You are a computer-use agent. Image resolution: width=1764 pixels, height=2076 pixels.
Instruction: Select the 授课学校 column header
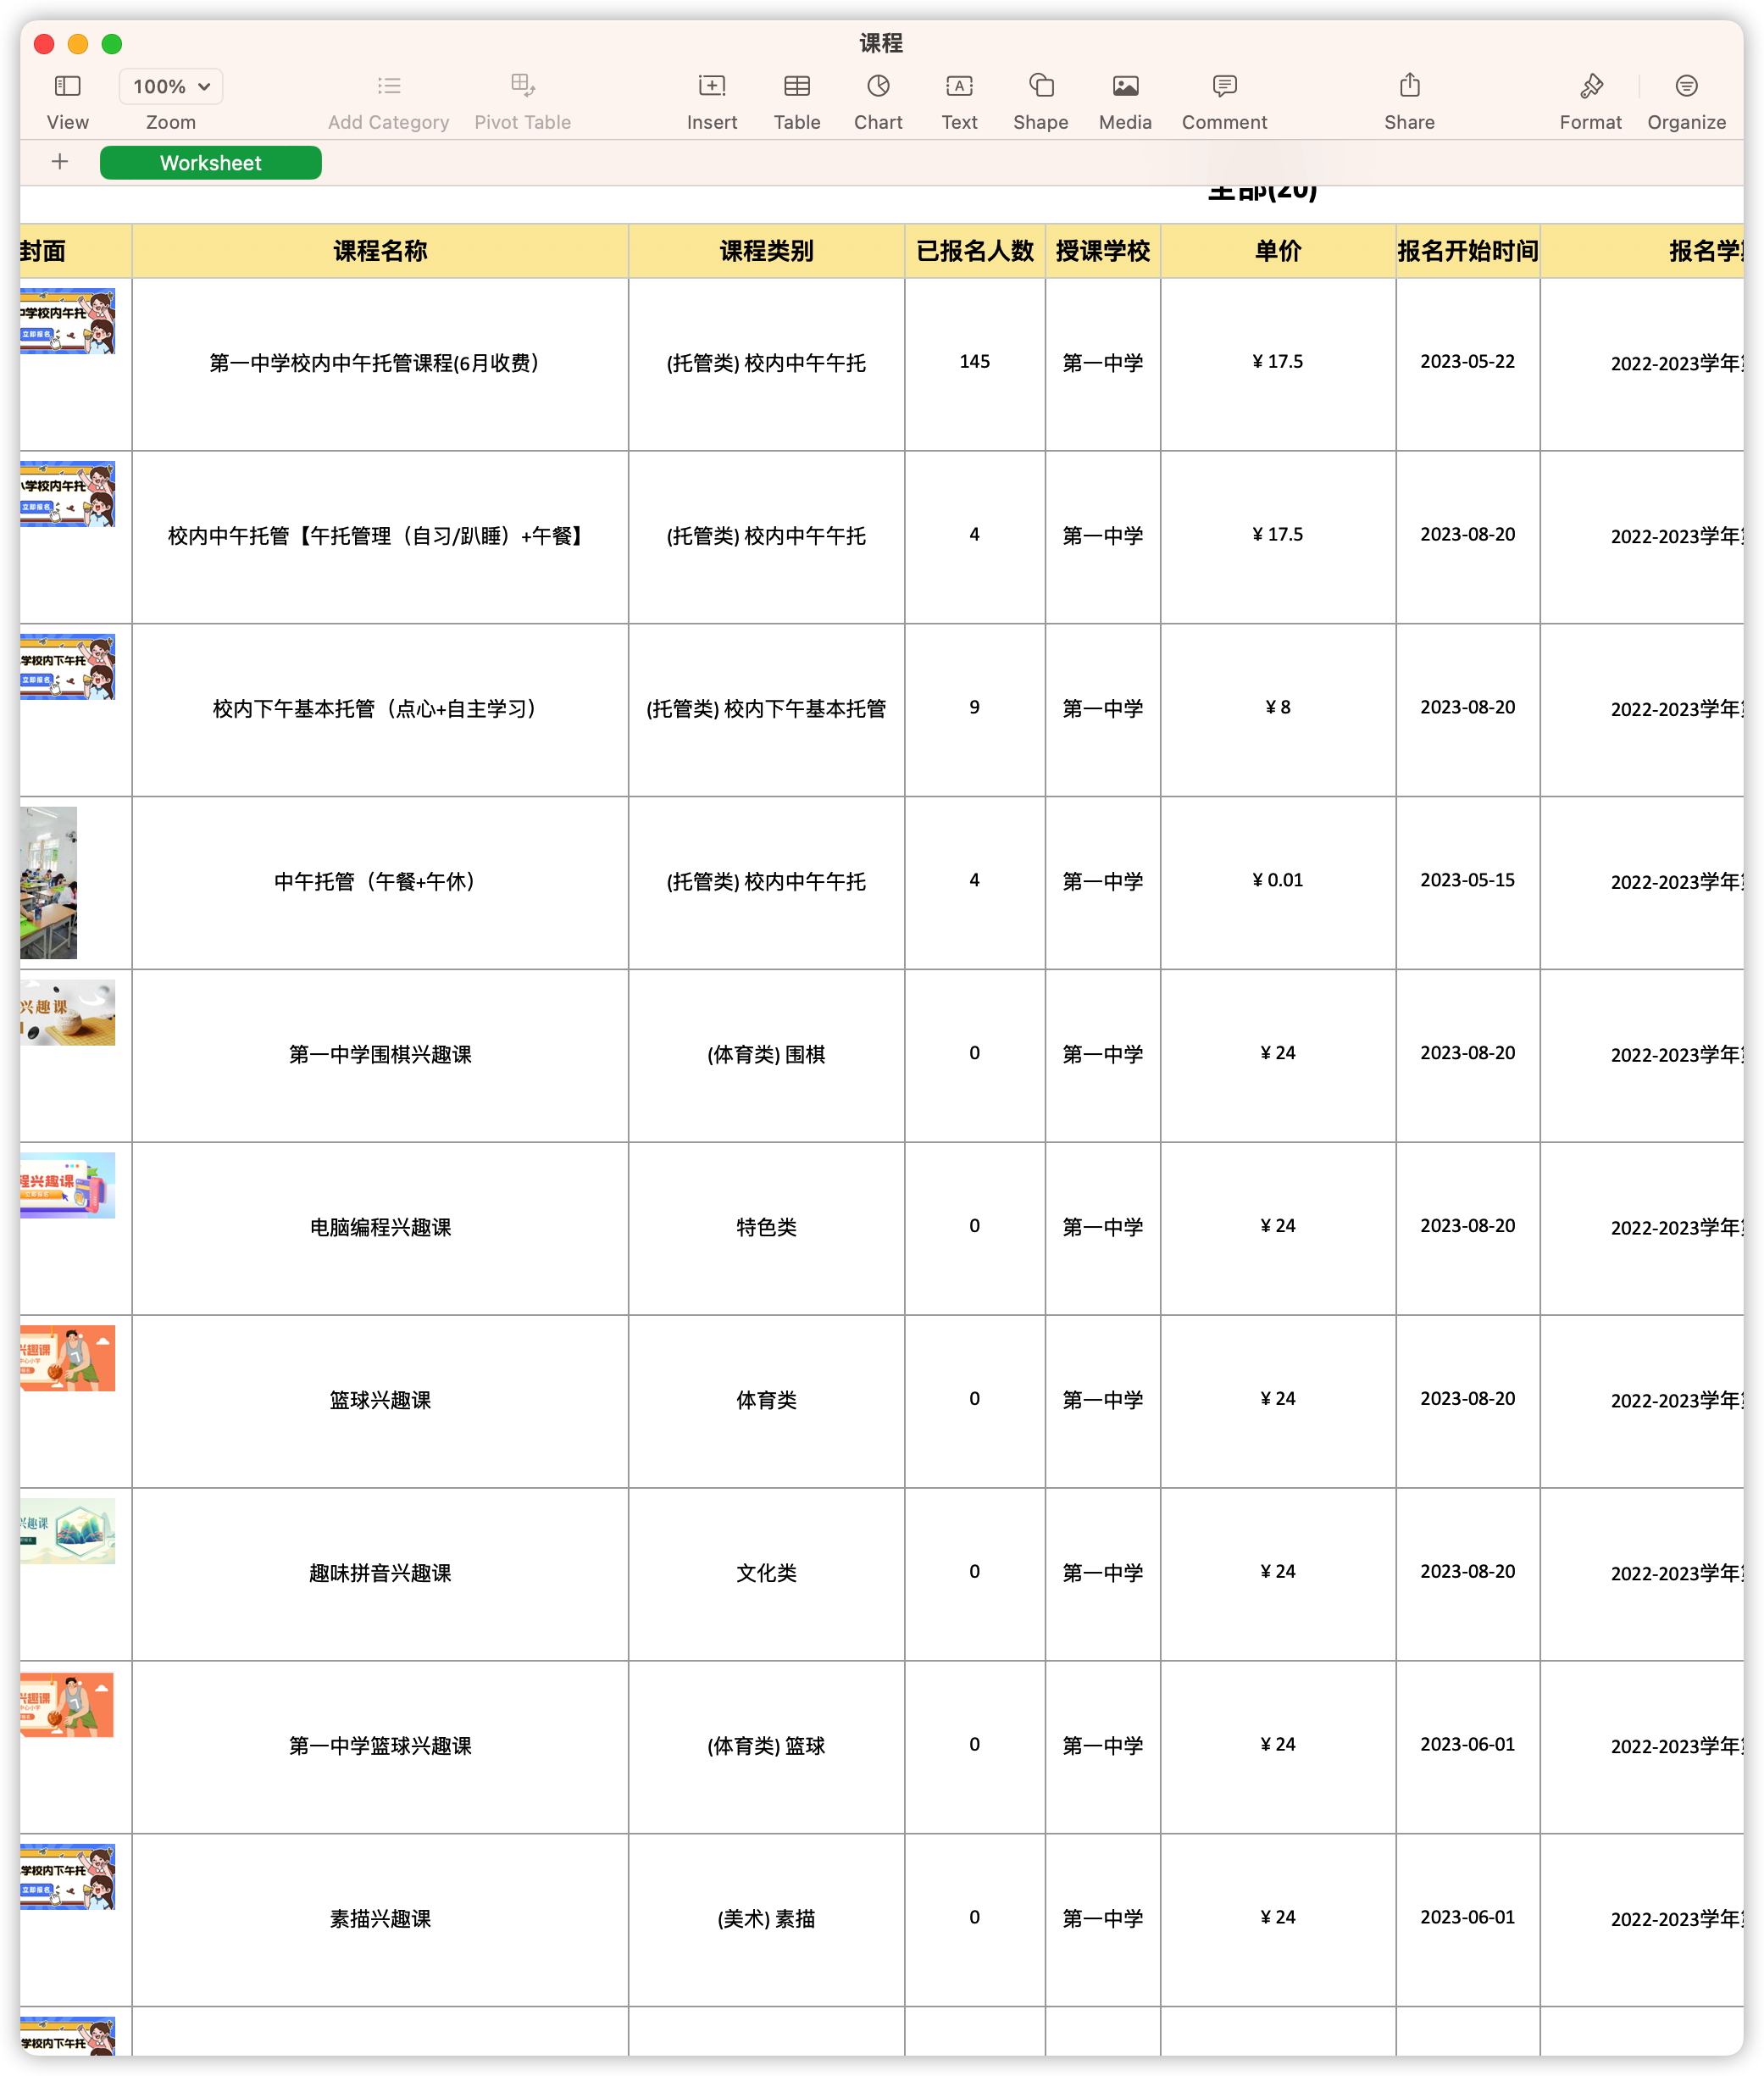pos(1102,251)
